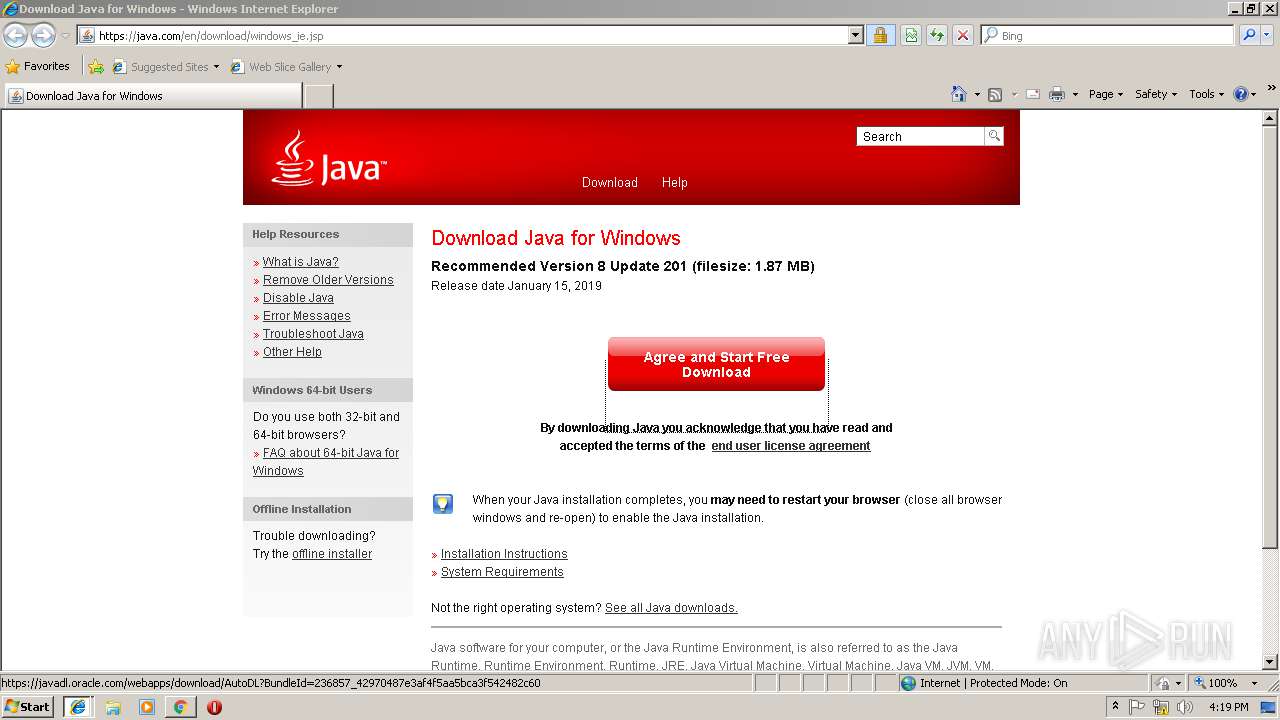Open a new blank tab

318,96
